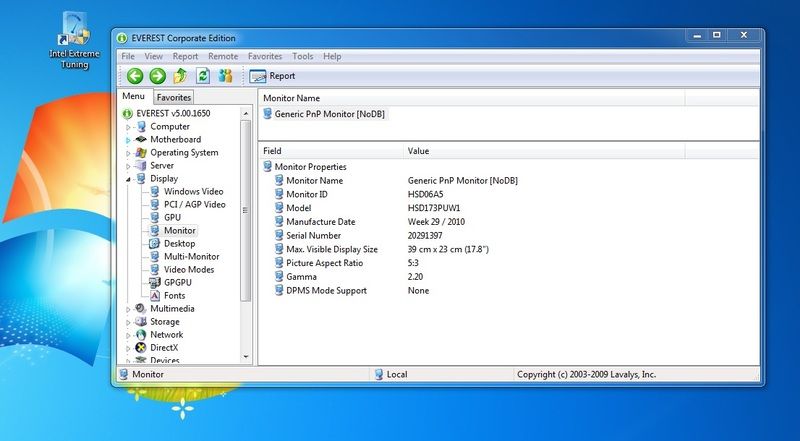Click the EVEREST title bar app icon
Viewport: 800px width, 441px height.
121,38
